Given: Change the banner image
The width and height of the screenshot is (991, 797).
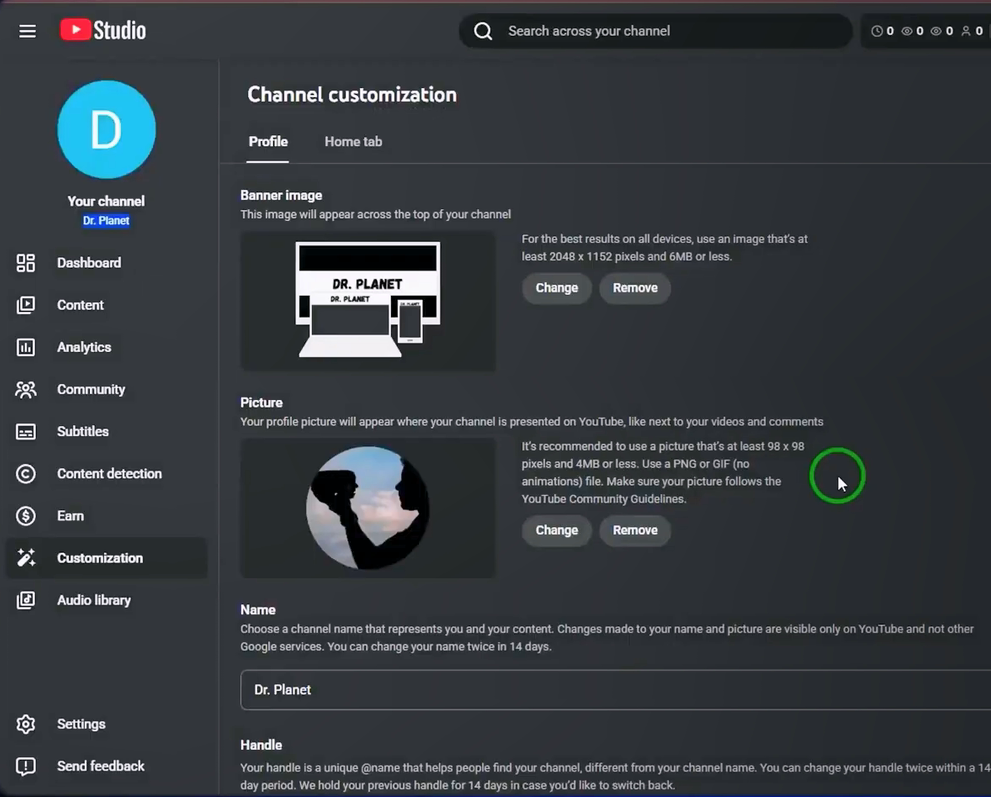Looking at the screenshot, I should pyautogui.click(x=557, y=288).
